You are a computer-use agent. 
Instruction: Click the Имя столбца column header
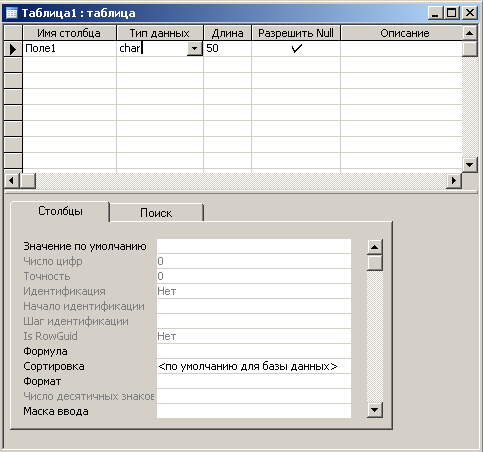click(69, 33)
